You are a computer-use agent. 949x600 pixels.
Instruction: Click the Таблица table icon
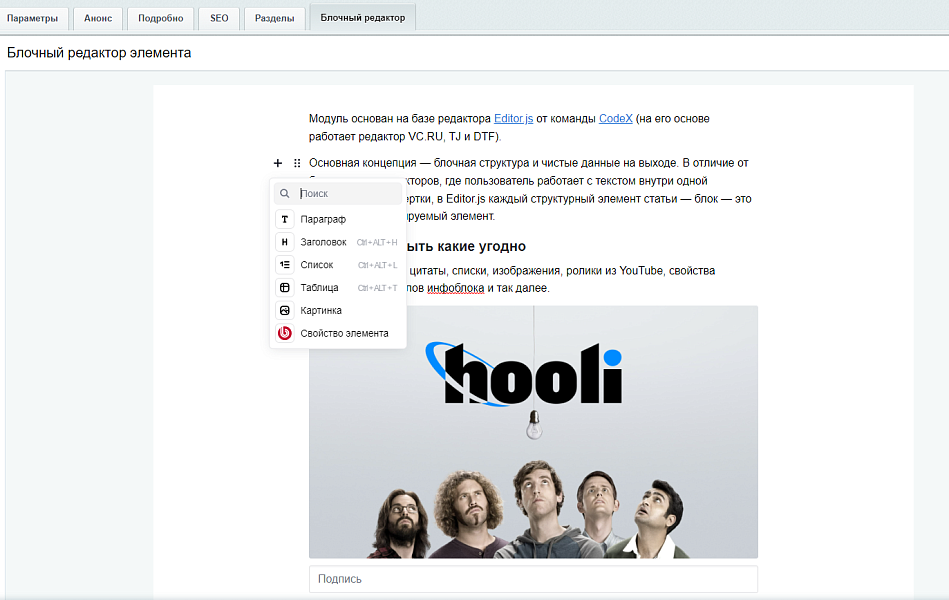pyautogui.click(x=285, y=288)
